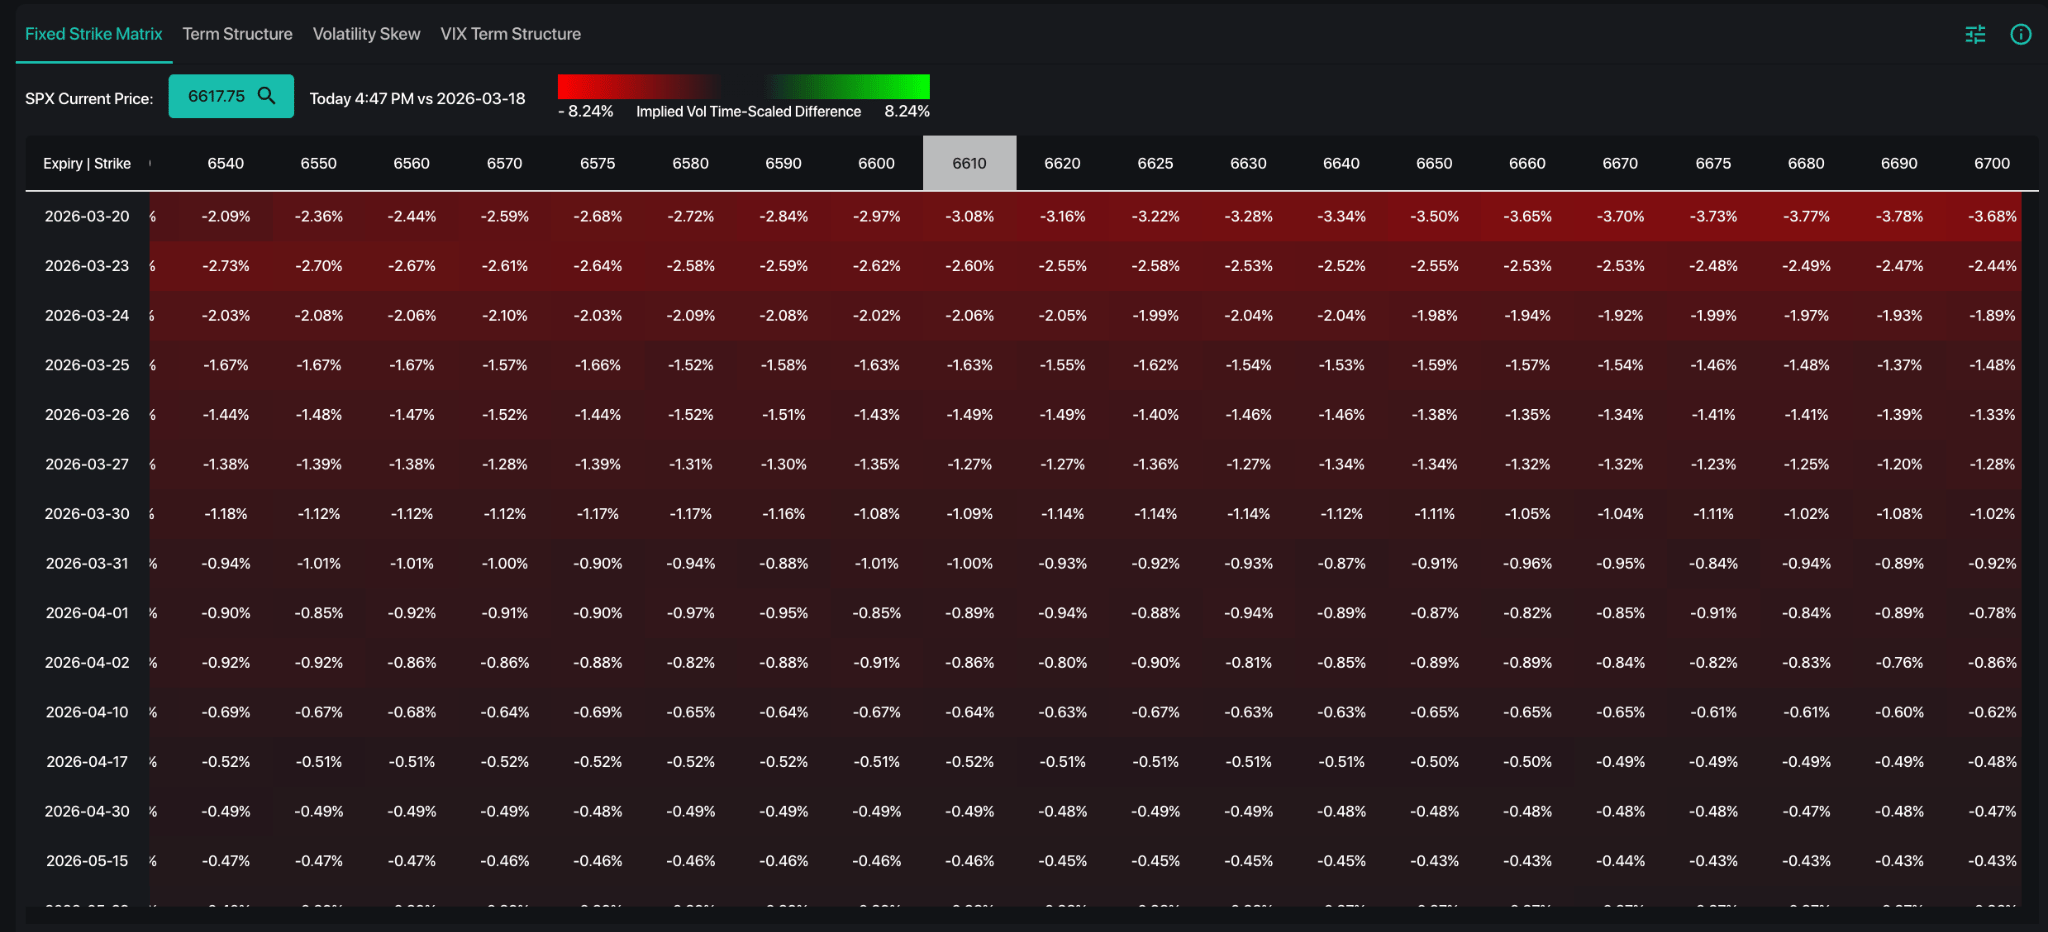Click the 6625 strike column header
The image size is (2048, 932).
(x=1155, y=163)
